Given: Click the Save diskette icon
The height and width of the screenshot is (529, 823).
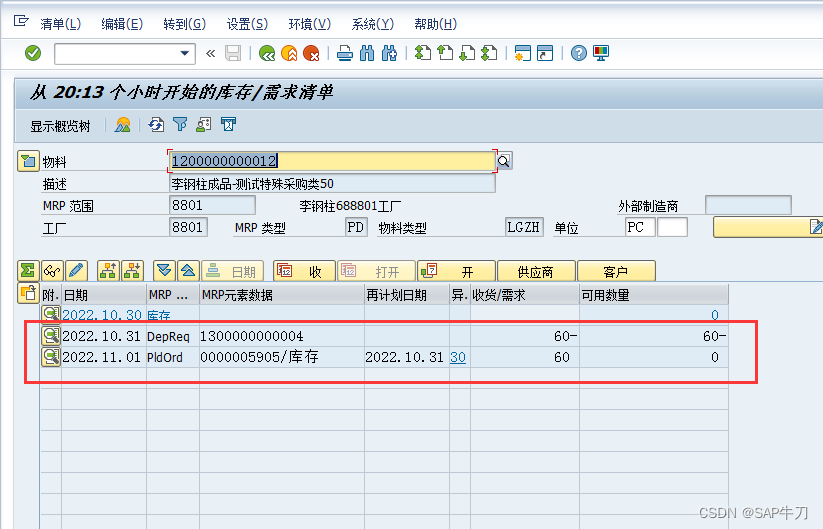Looking at the screenshot, I should click(x=233, y=54).
